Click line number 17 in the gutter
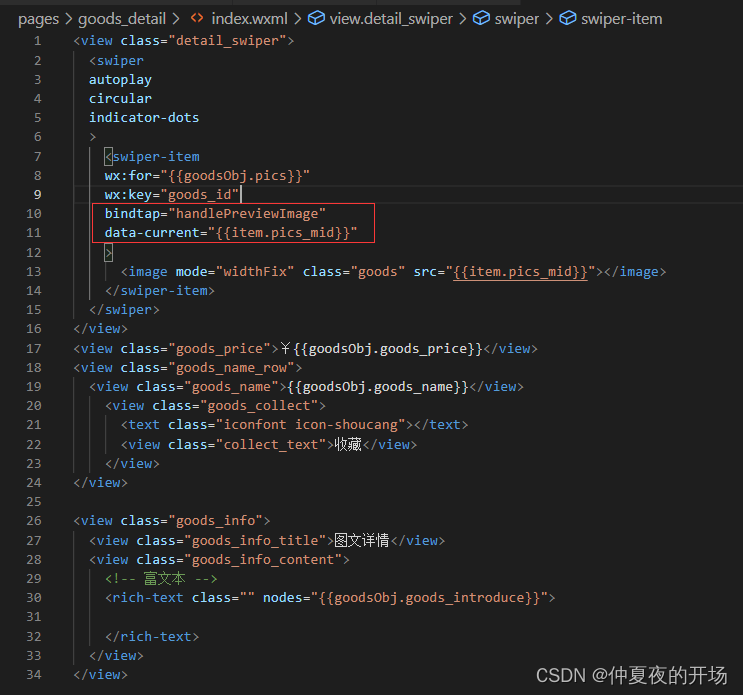Screen dimensions: 743x695 (34, 349)
